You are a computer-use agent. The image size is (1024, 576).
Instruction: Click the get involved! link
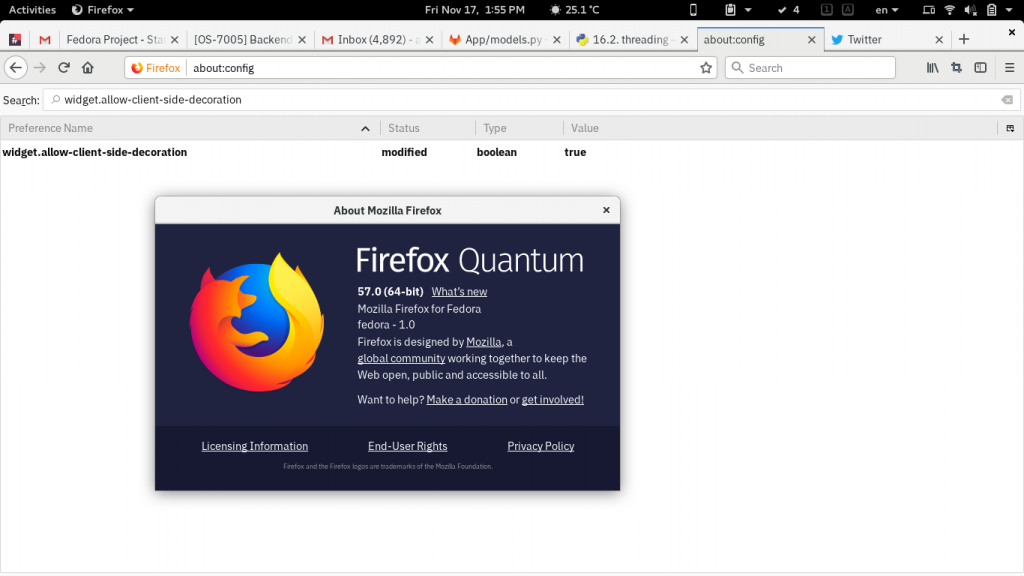point(552,400)
